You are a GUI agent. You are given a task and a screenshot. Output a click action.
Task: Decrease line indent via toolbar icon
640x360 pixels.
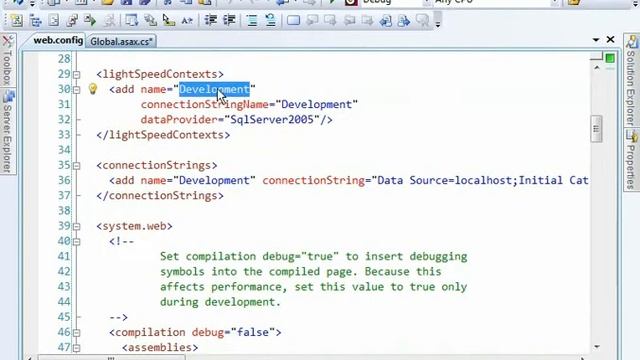(211, 20)
